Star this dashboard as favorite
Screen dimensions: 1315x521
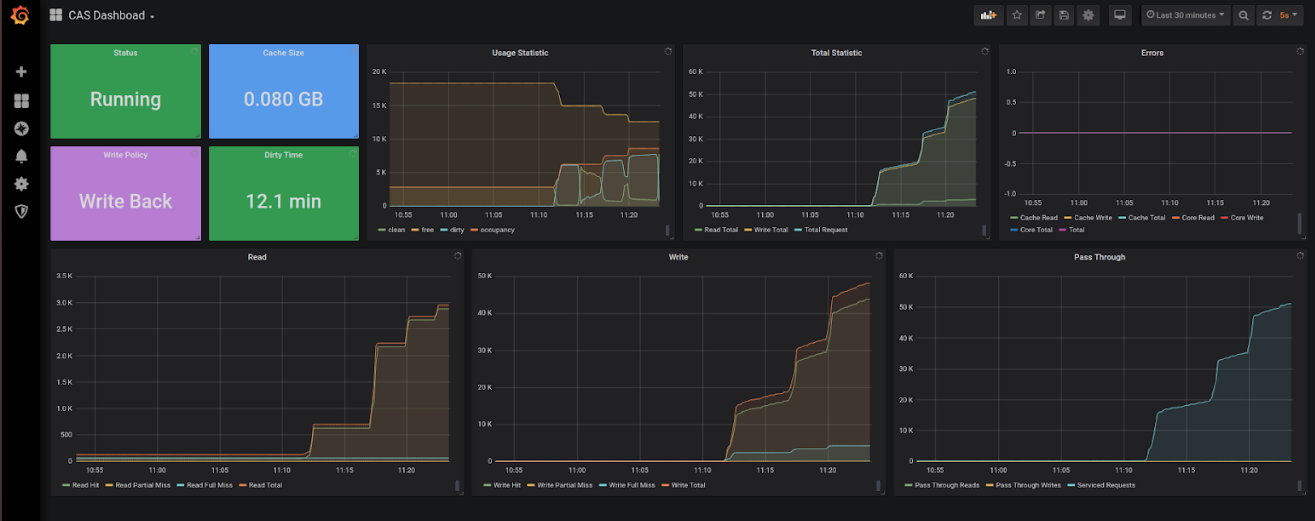tap(1017, 15)
